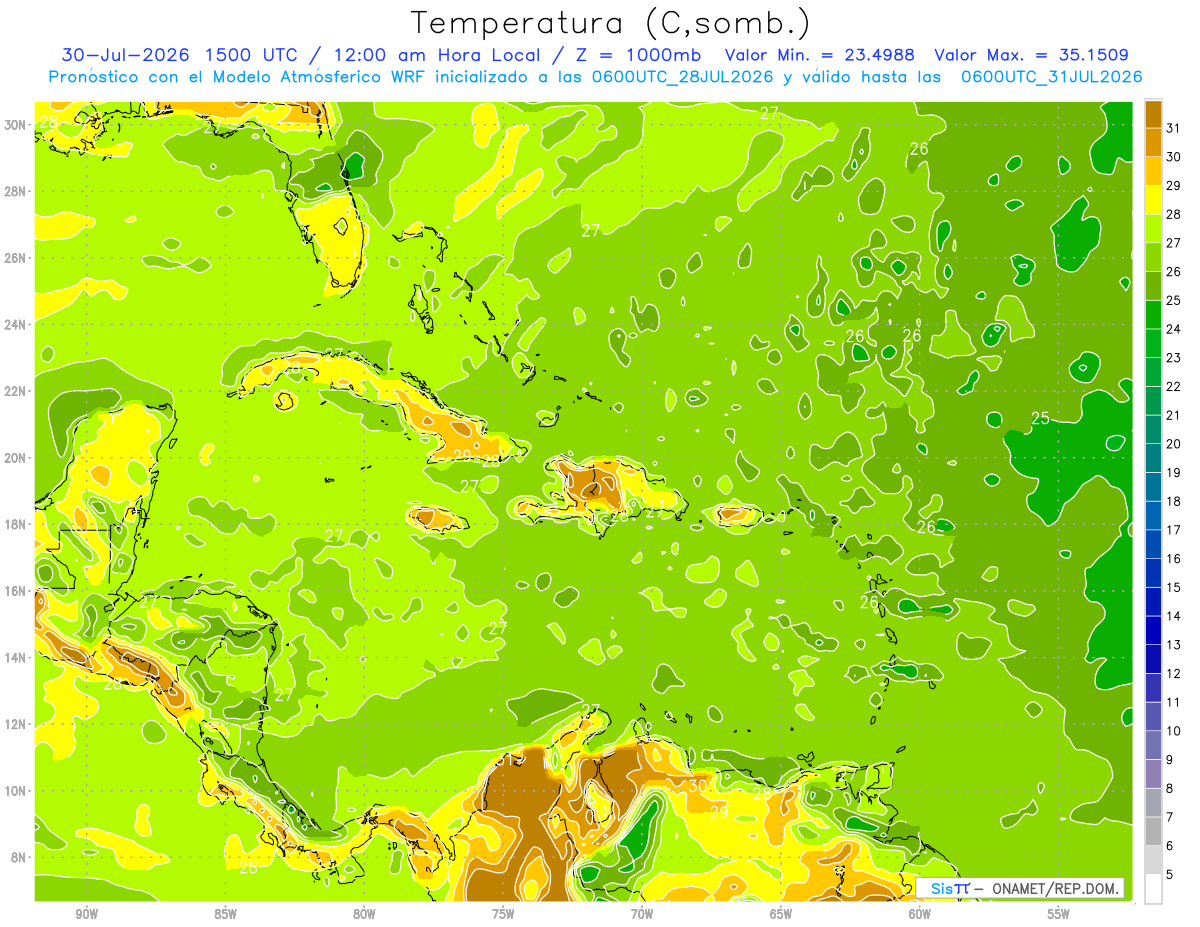Click legend label '22' on color bar

click(1174, 386)
